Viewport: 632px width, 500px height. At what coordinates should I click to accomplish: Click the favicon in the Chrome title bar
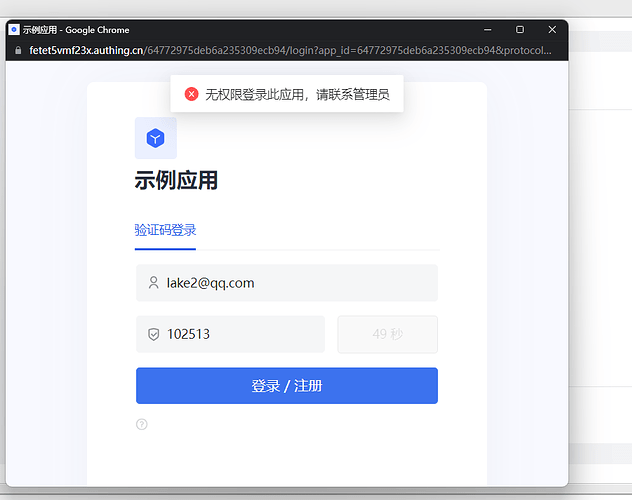tap(14, 30)
